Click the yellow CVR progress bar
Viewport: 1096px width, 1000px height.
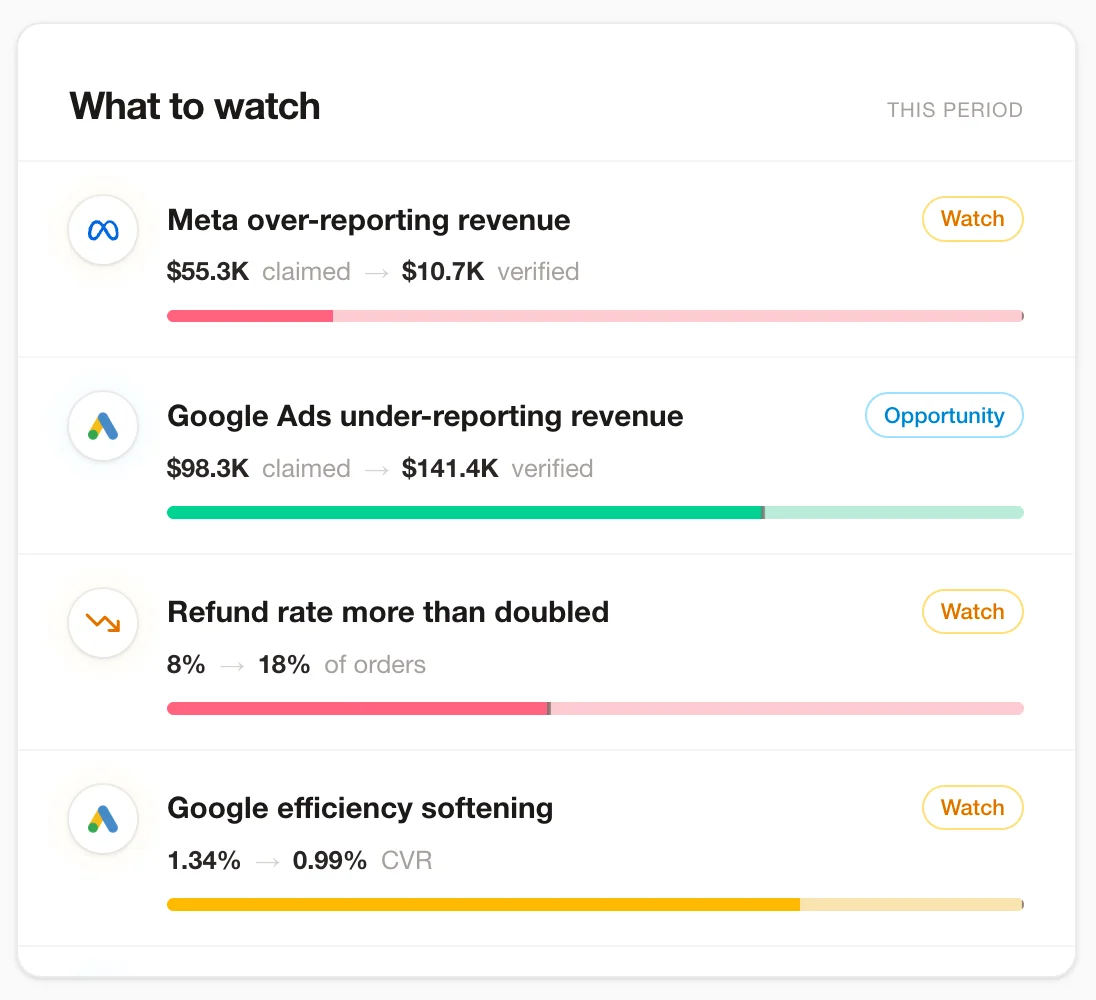[596, 905]
